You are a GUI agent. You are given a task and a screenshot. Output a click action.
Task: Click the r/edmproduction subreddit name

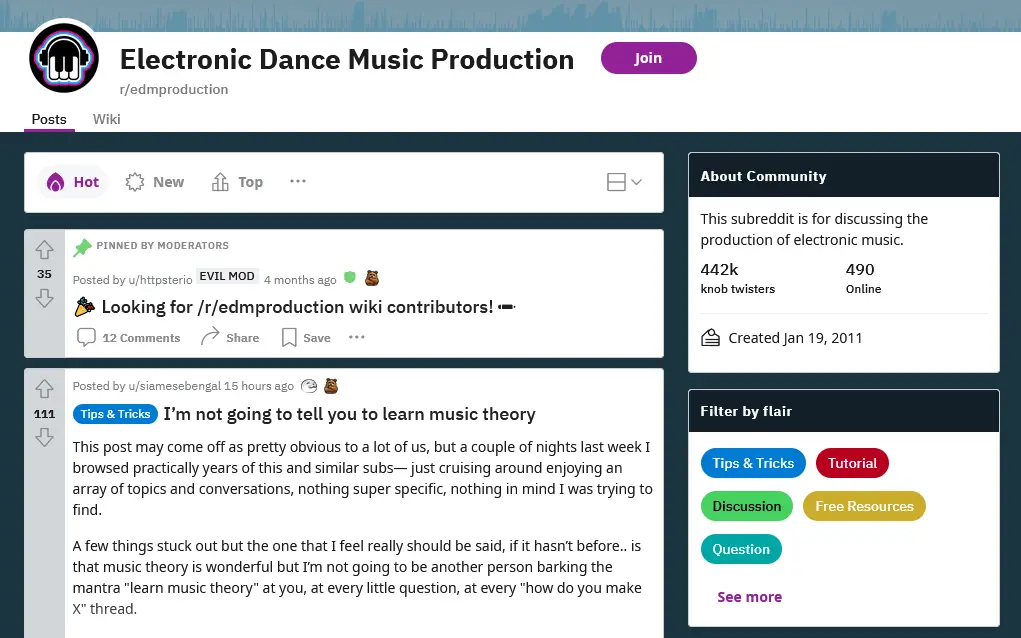tap(174, 89)
